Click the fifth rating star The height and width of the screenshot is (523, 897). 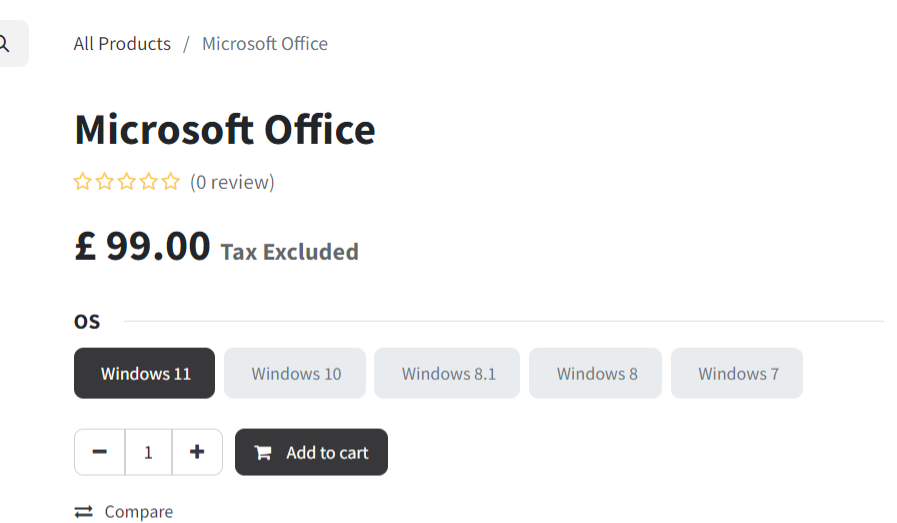[171, 182]
